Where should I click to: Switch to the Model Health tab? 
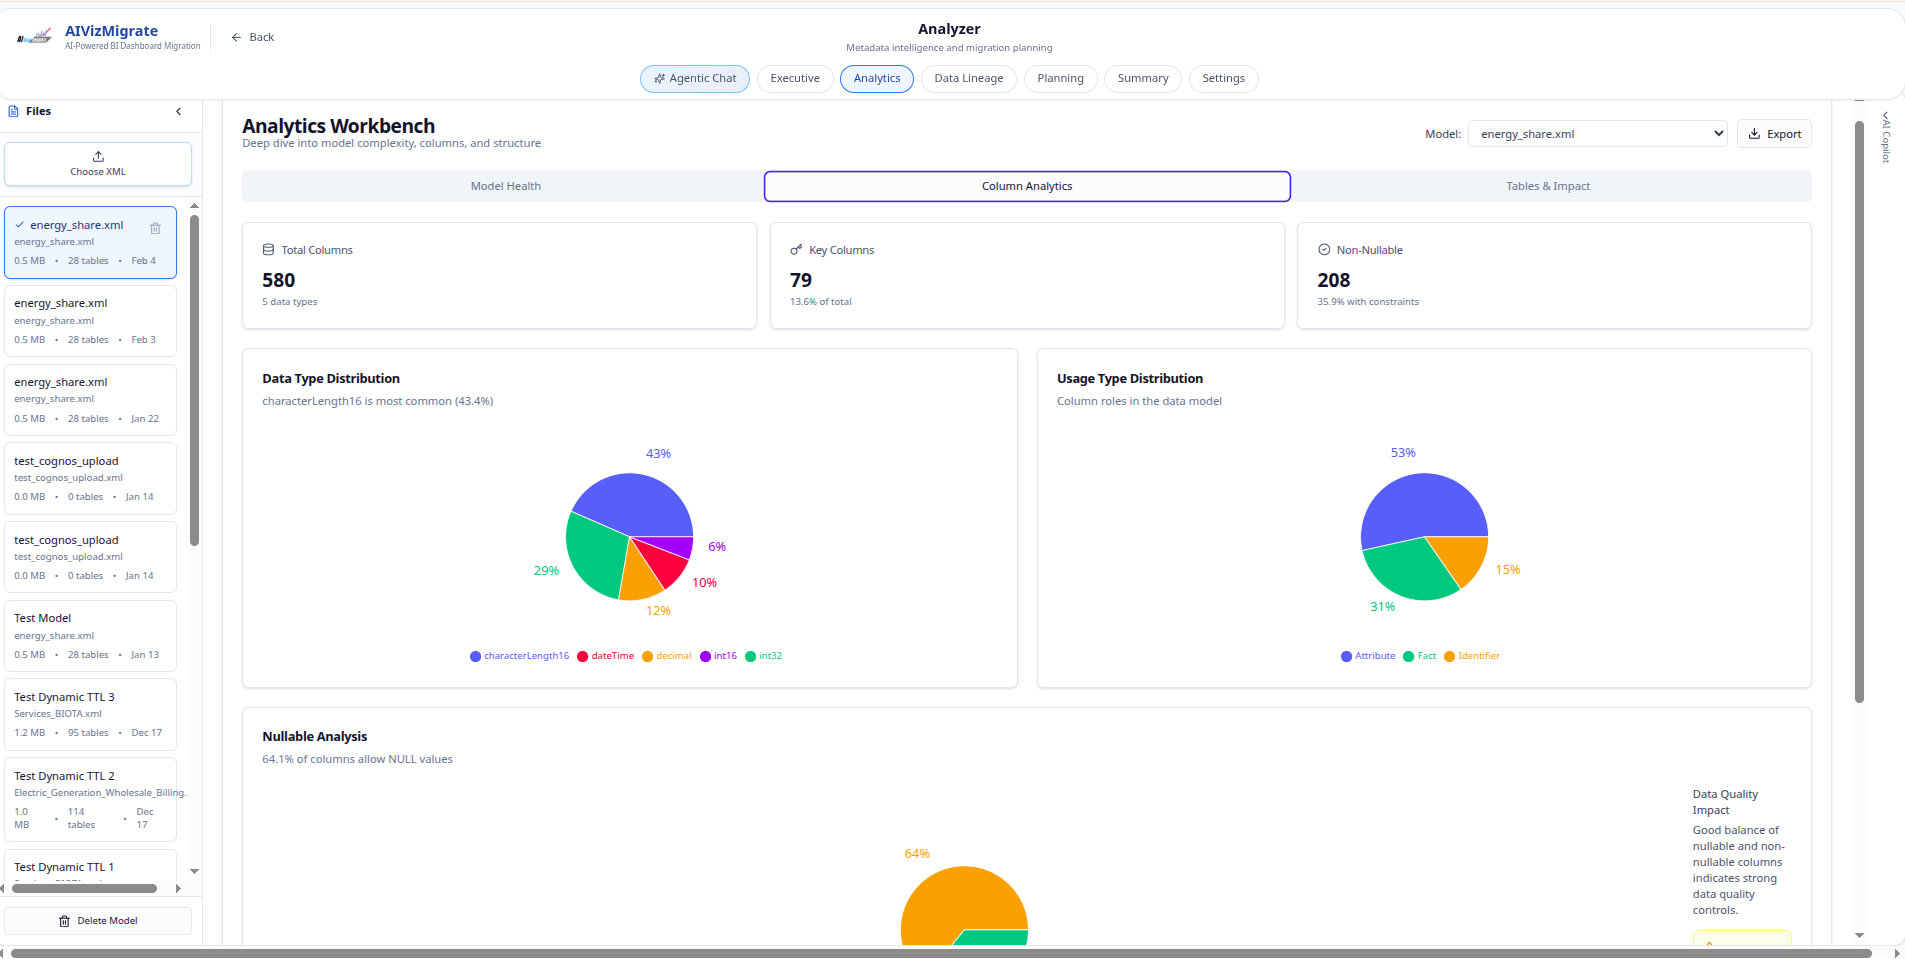[505, 186]
